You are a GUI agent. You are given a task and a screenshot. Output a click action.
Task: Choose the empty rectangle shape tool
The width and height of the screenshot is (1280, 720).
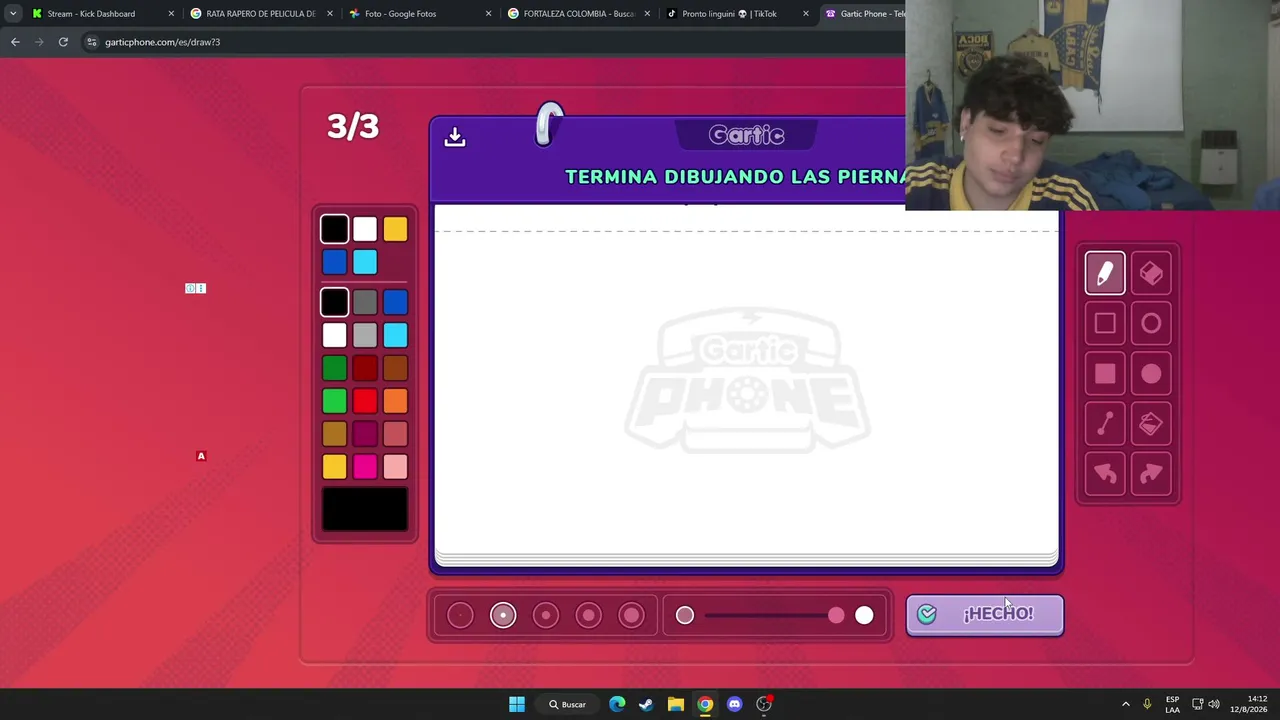coord(1105,323)
